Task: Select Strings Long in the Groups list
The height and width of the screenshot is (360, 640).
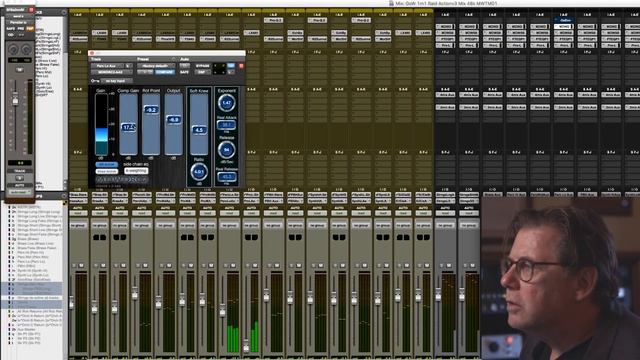Action: 39,212
